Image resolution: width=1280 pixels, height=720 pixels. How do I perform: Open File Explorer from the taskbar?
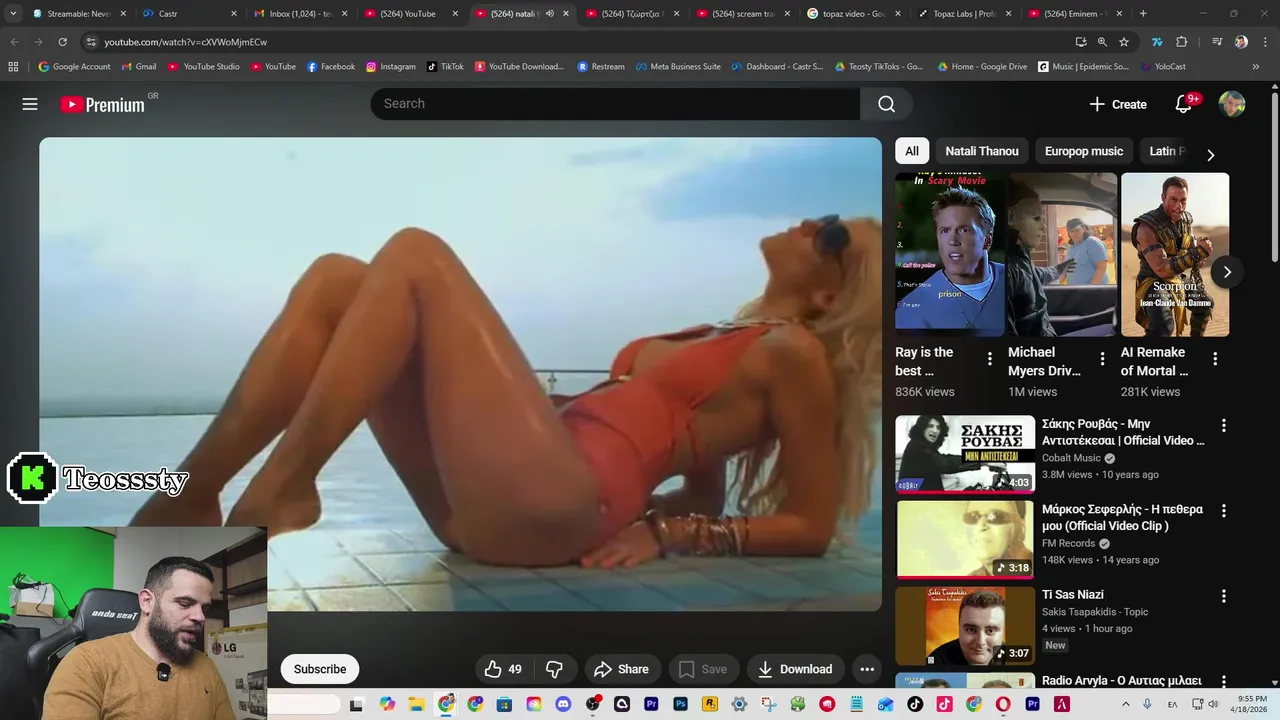click(x=416, y=704)
